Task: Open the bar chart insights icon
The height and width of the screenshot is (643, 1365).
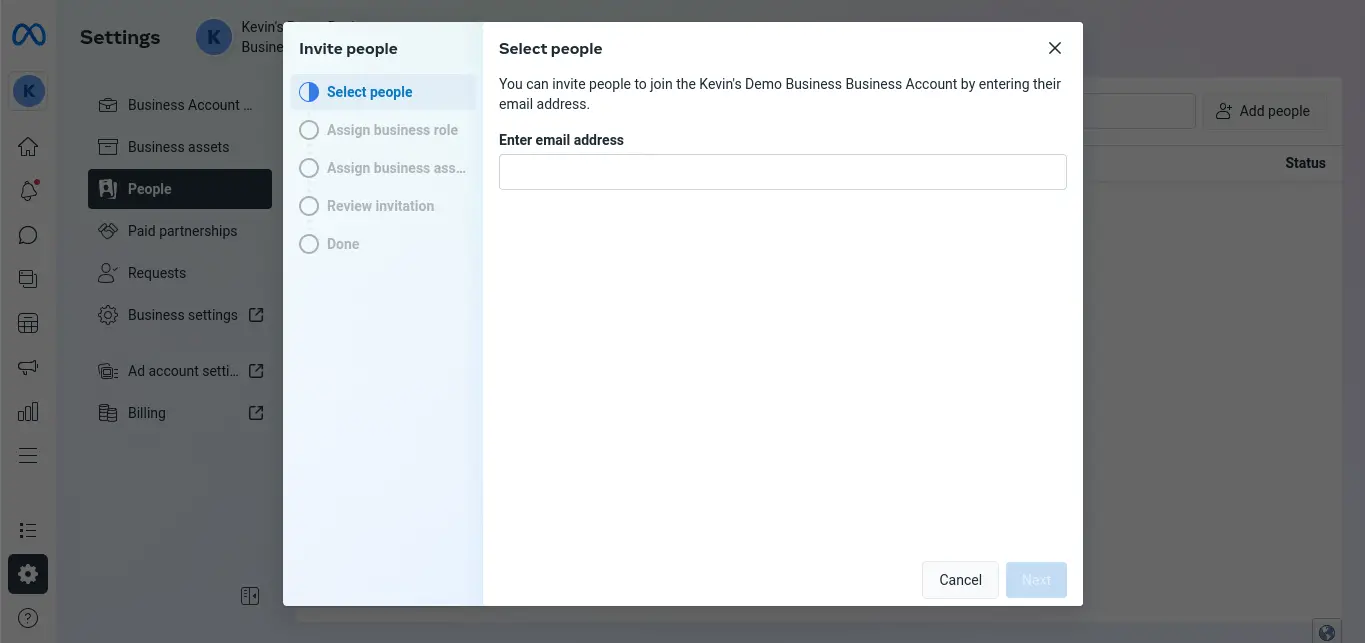Action: point(28,411)
